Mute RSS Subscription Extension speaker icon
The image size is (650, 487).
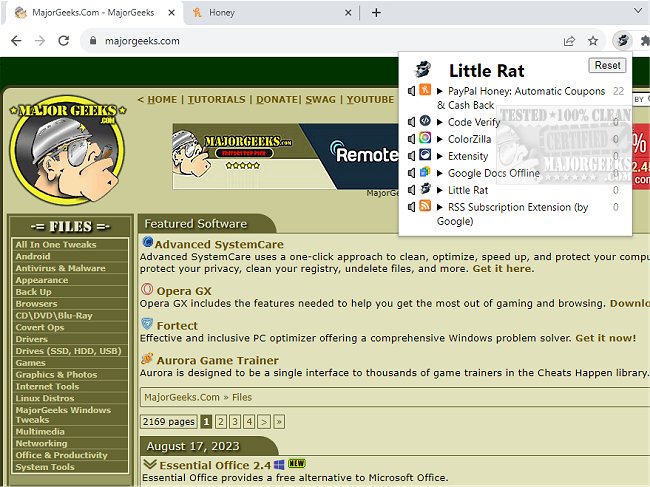pos(411,207)
